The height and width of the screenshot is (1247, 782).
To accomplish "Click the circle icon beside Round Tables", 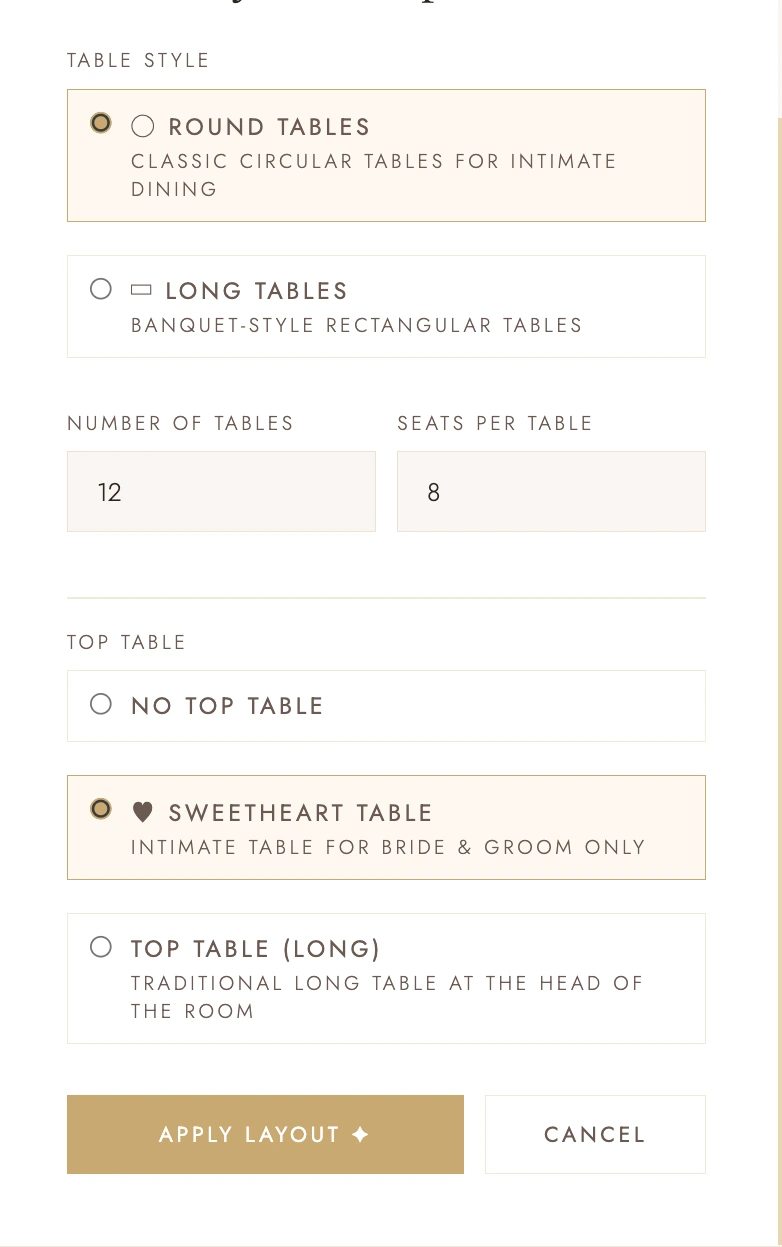I will click(x=143, y=126).
